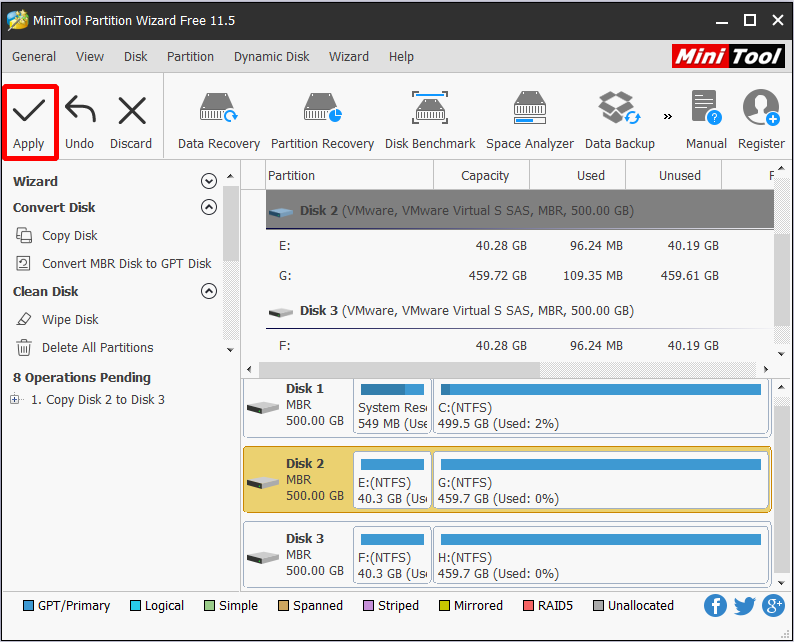Image resolution: width=794 pixels, height=642 pixels.
Task: Select the C:(NTFS) partition block
Action: tap(601, 407)
